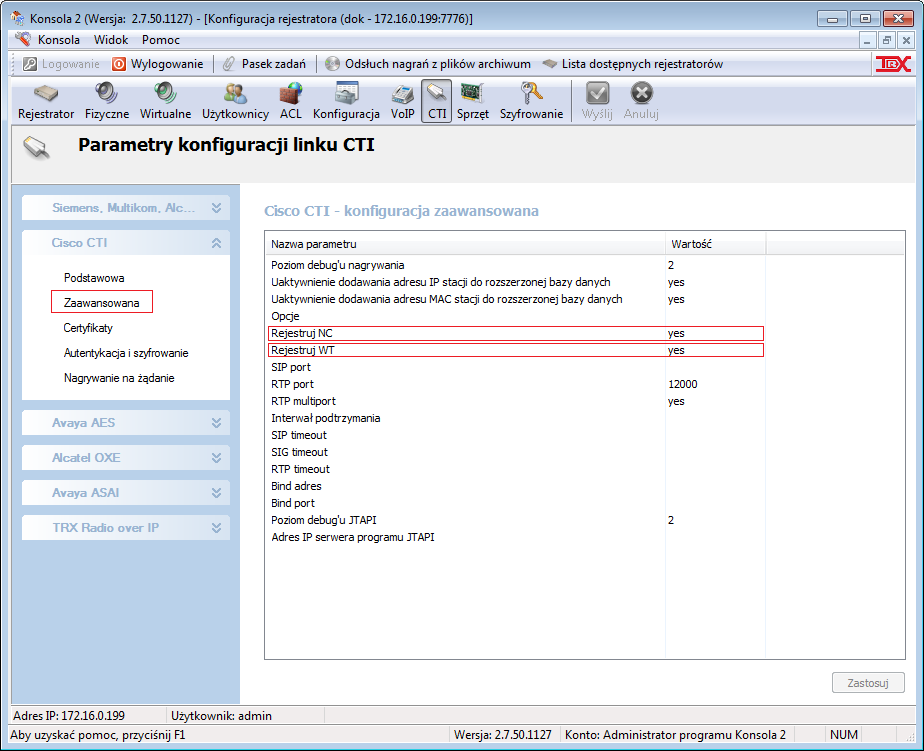Click the Zastosuj button
Screen dimensions: 924x751
868,683
